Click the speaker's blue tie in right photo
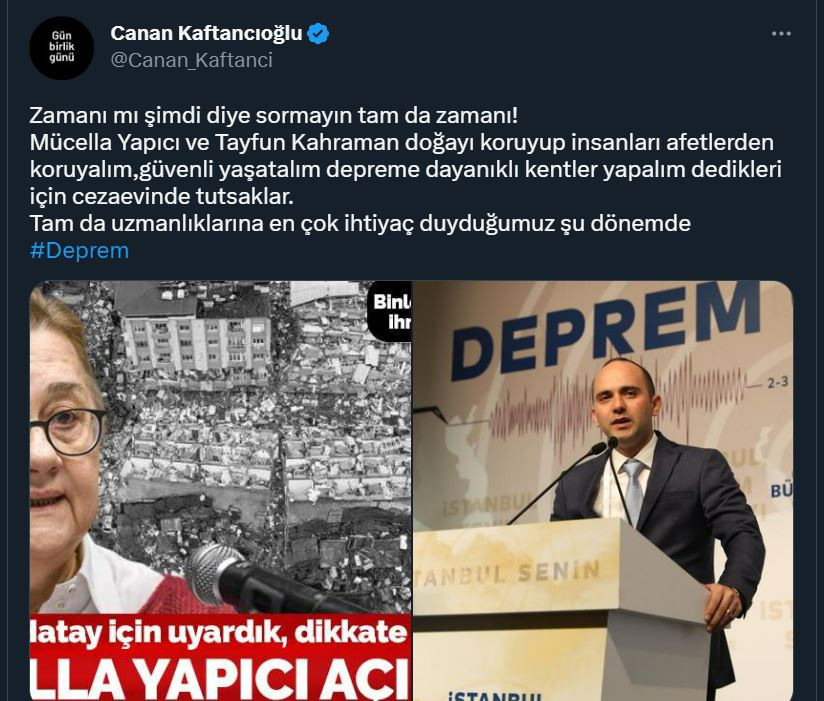Viewport: 824px width, 701px height. click(x=633, y=490)
